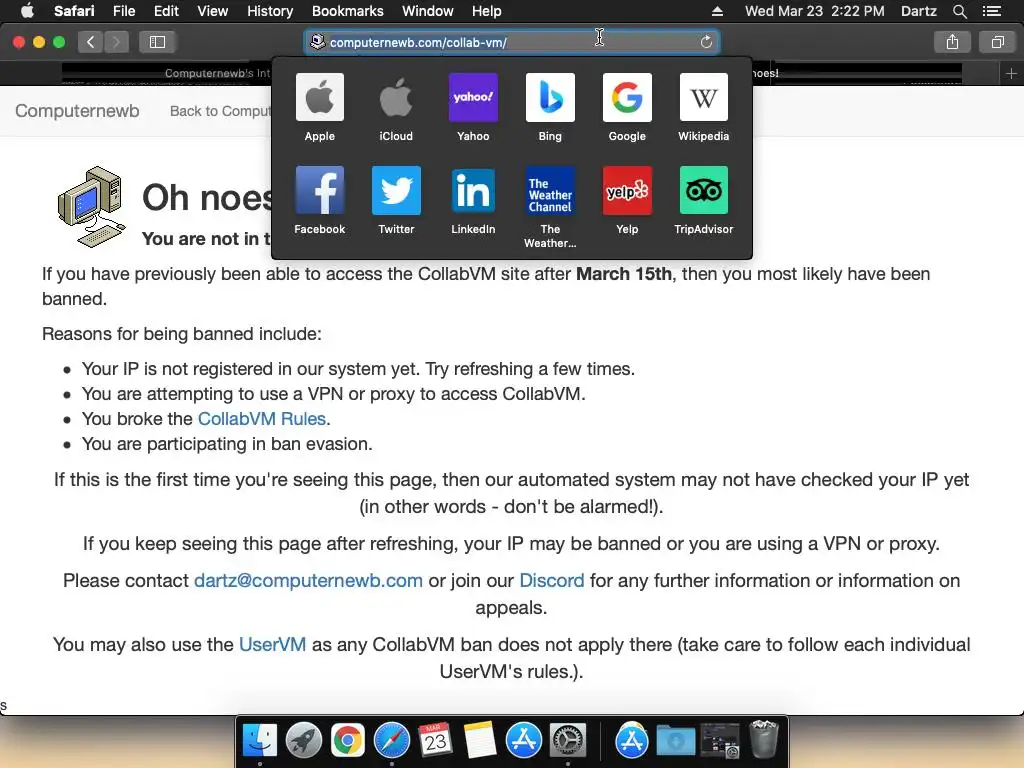Image resolution: width=1024 pixels, height=768 pixels.
Task: Open Notification Center list icon
Action: click(991, 11)
